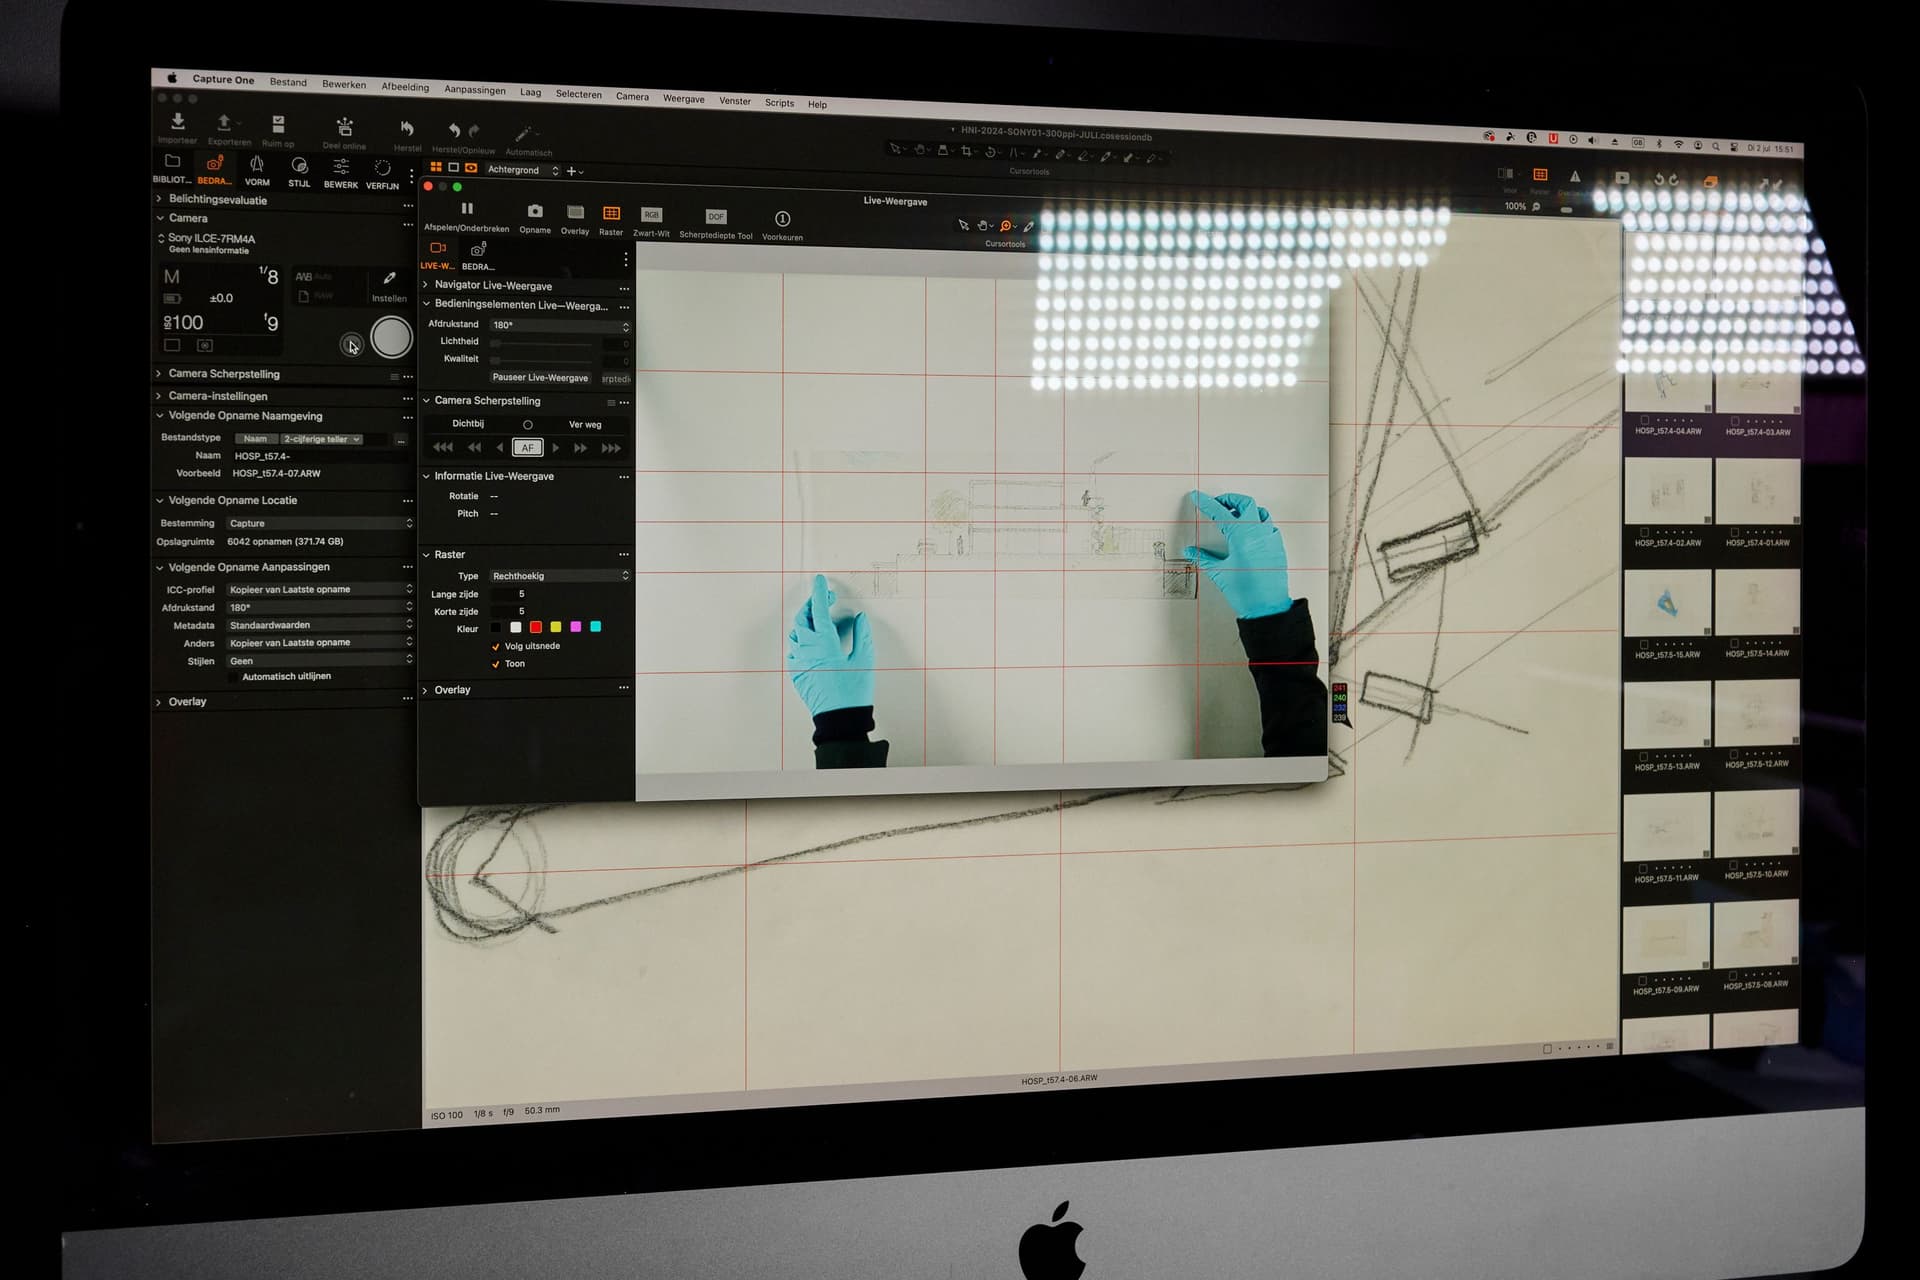Open the Aanpassingen menu
Screen dimensions: 1920x1280
coord(475,89)
